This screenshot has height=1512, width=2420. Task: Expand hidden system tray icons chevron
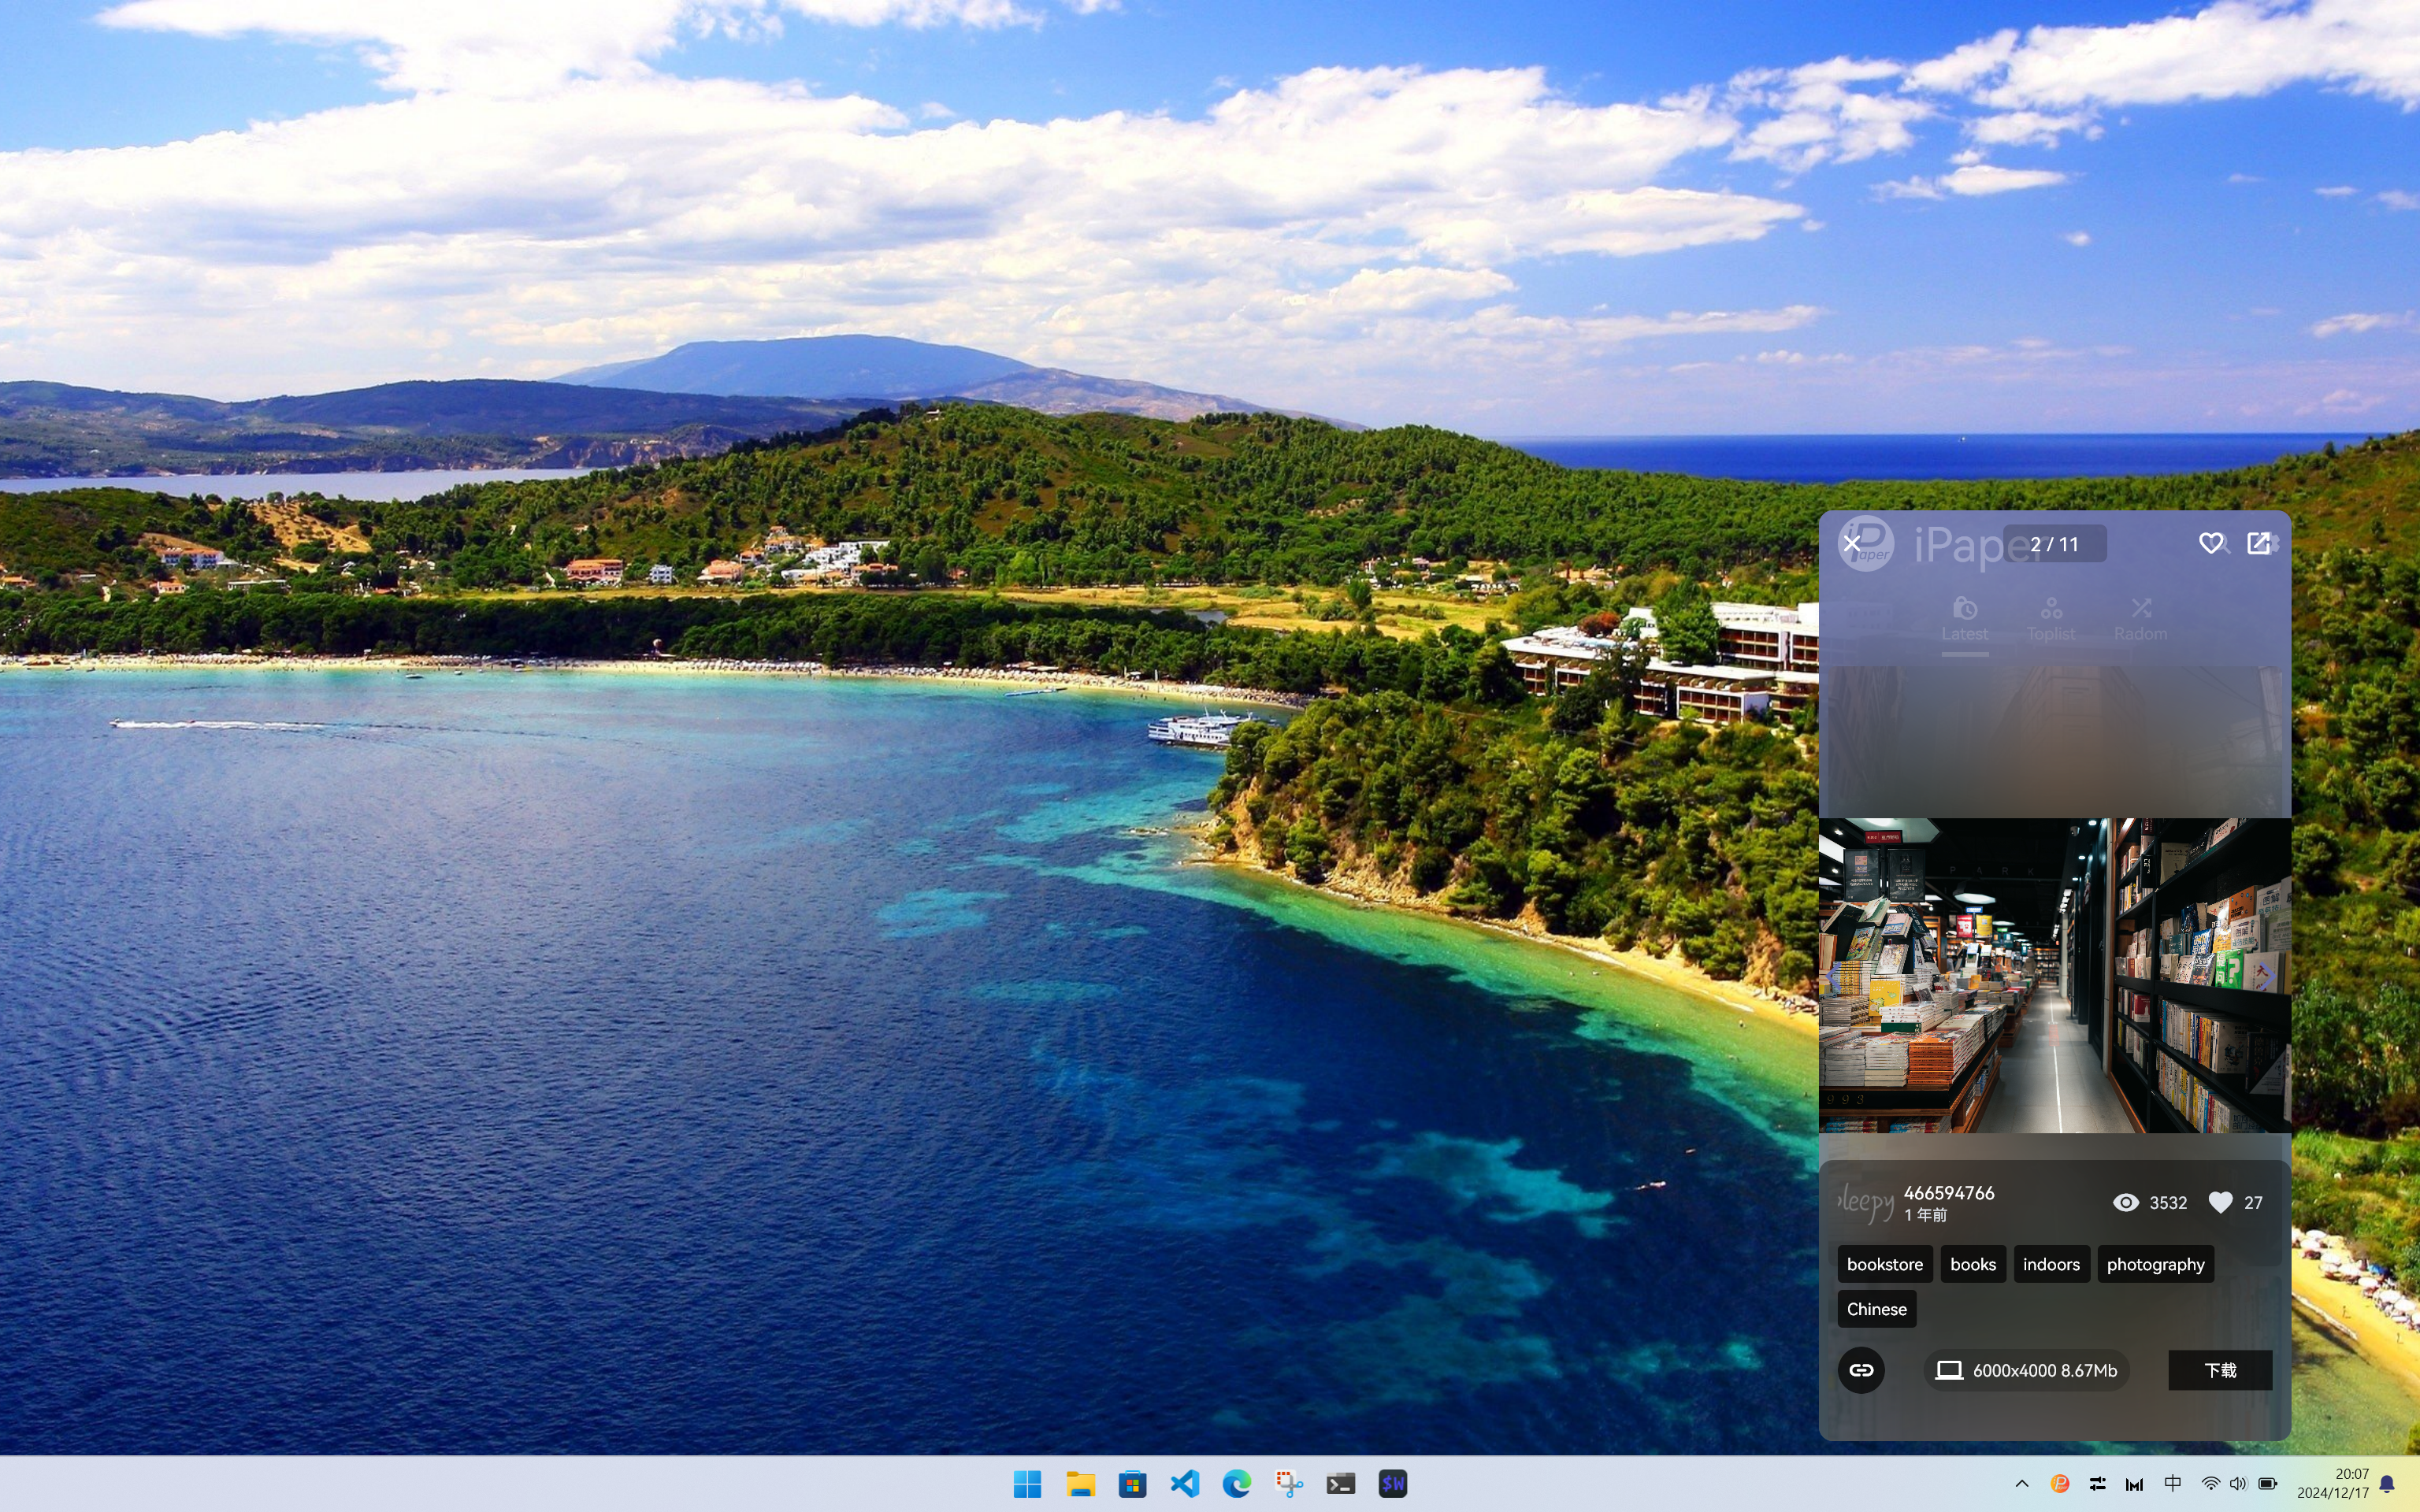click(2021, 1484)
